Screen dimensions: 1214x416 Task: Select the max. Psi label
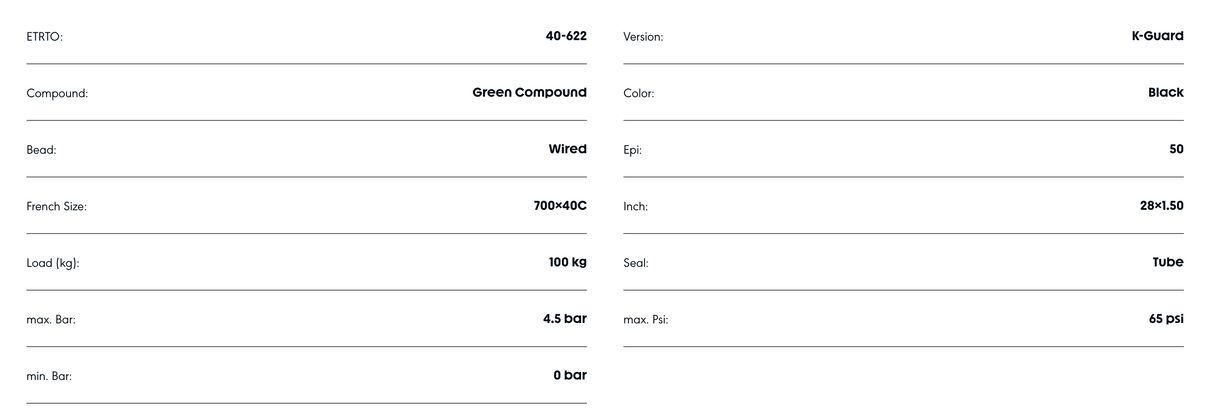pos(646,320)
